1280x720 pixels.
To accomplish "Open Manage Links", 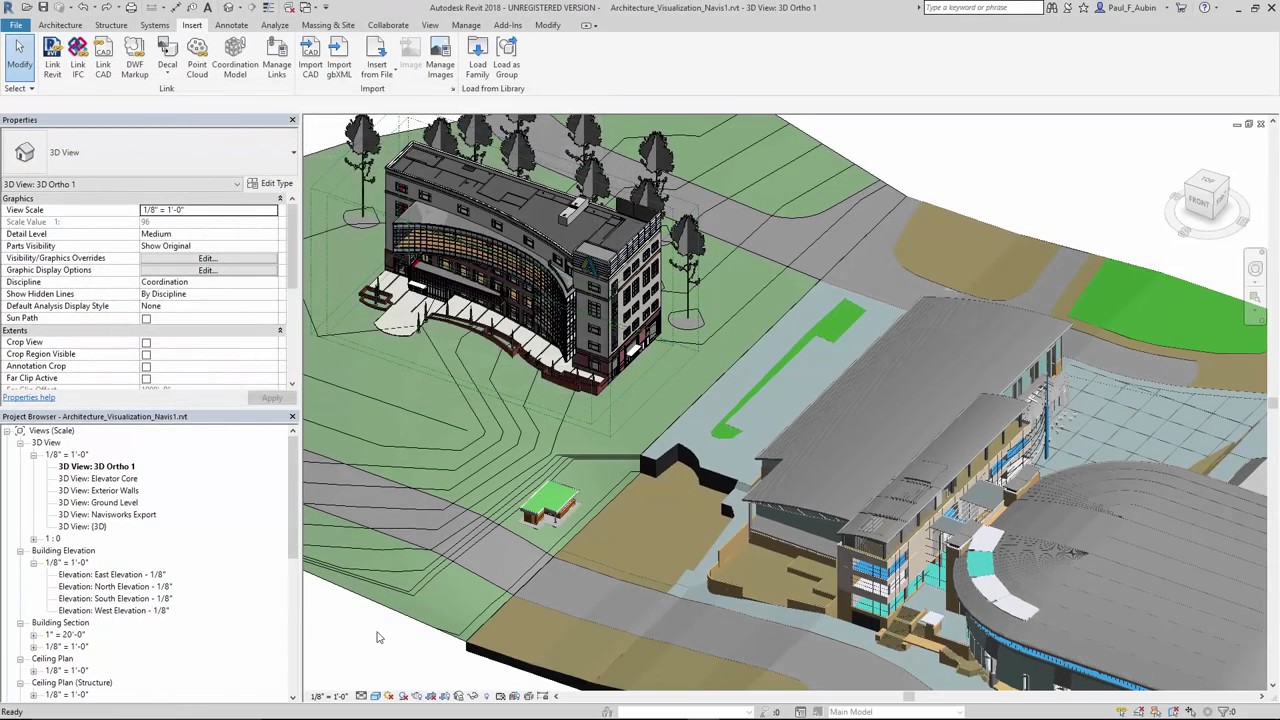I will click(277, 58).
